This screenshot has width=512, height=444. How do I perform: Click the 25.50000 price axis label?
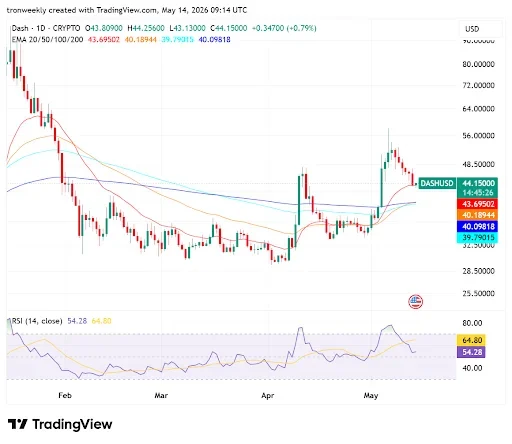[478, 293]
